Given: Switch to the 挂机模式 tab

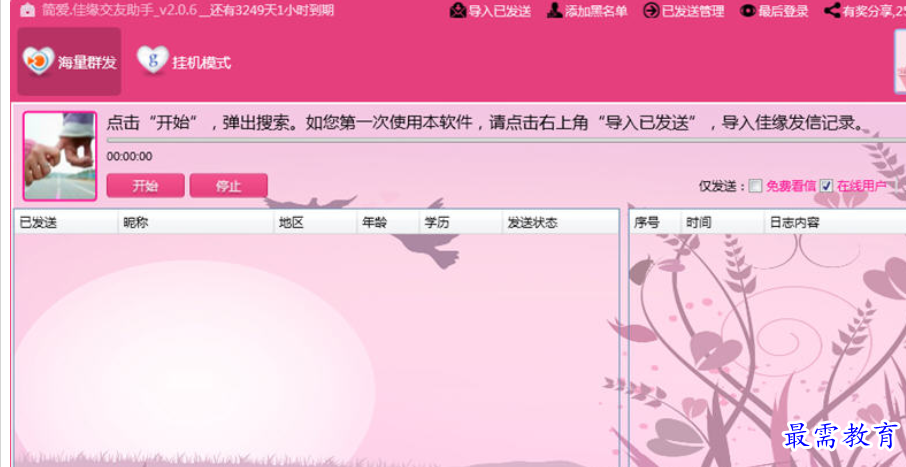Looking at the screenshot, I should pos(184,61).
